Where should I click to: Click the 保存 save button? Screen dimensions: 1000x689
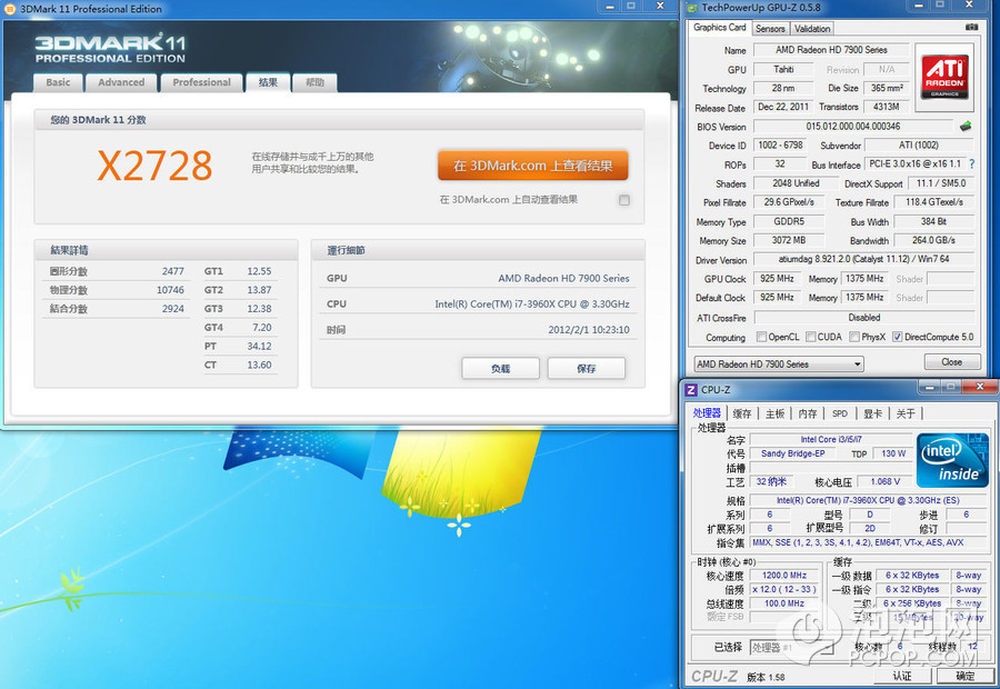pyautogui.click(x=586, y=369)
